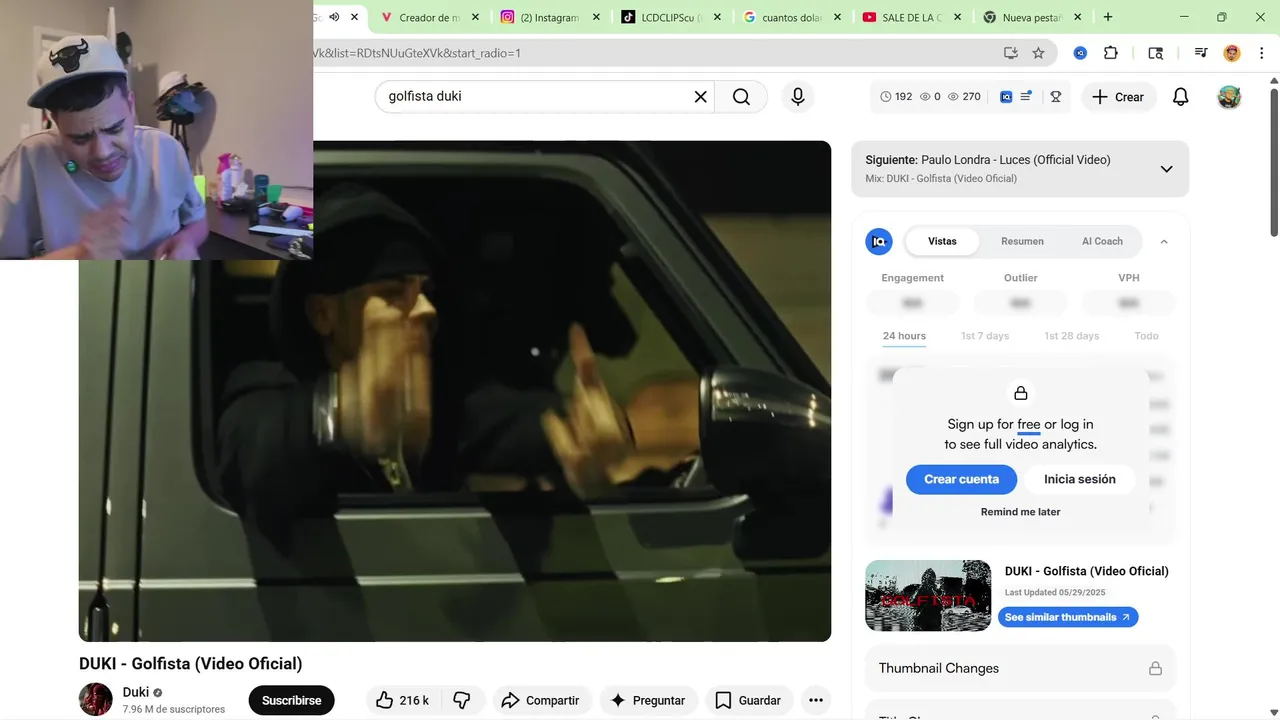Close the Creador de m tab
The width and height of the screenshot is (1280, 720).
tap(475, 17)
